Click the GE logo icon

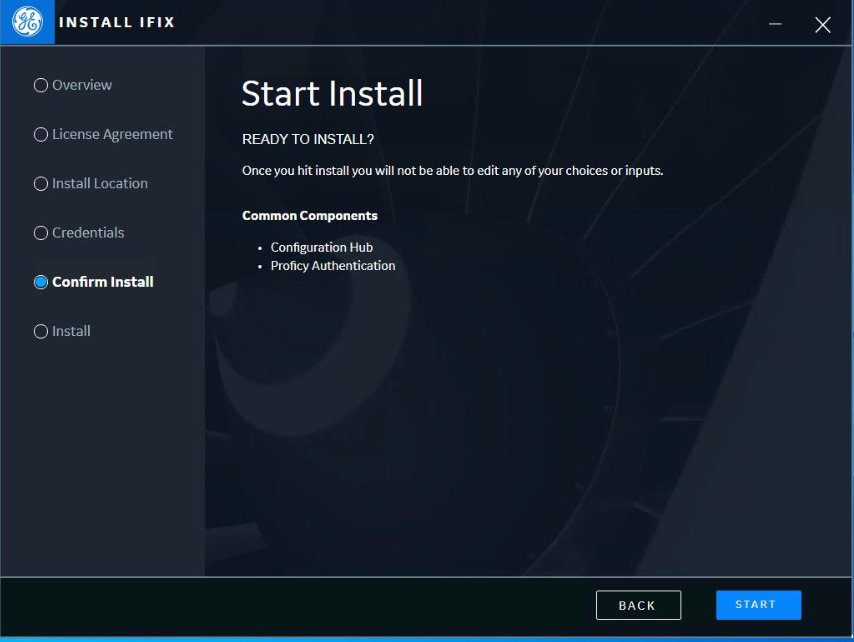(27, 22)
